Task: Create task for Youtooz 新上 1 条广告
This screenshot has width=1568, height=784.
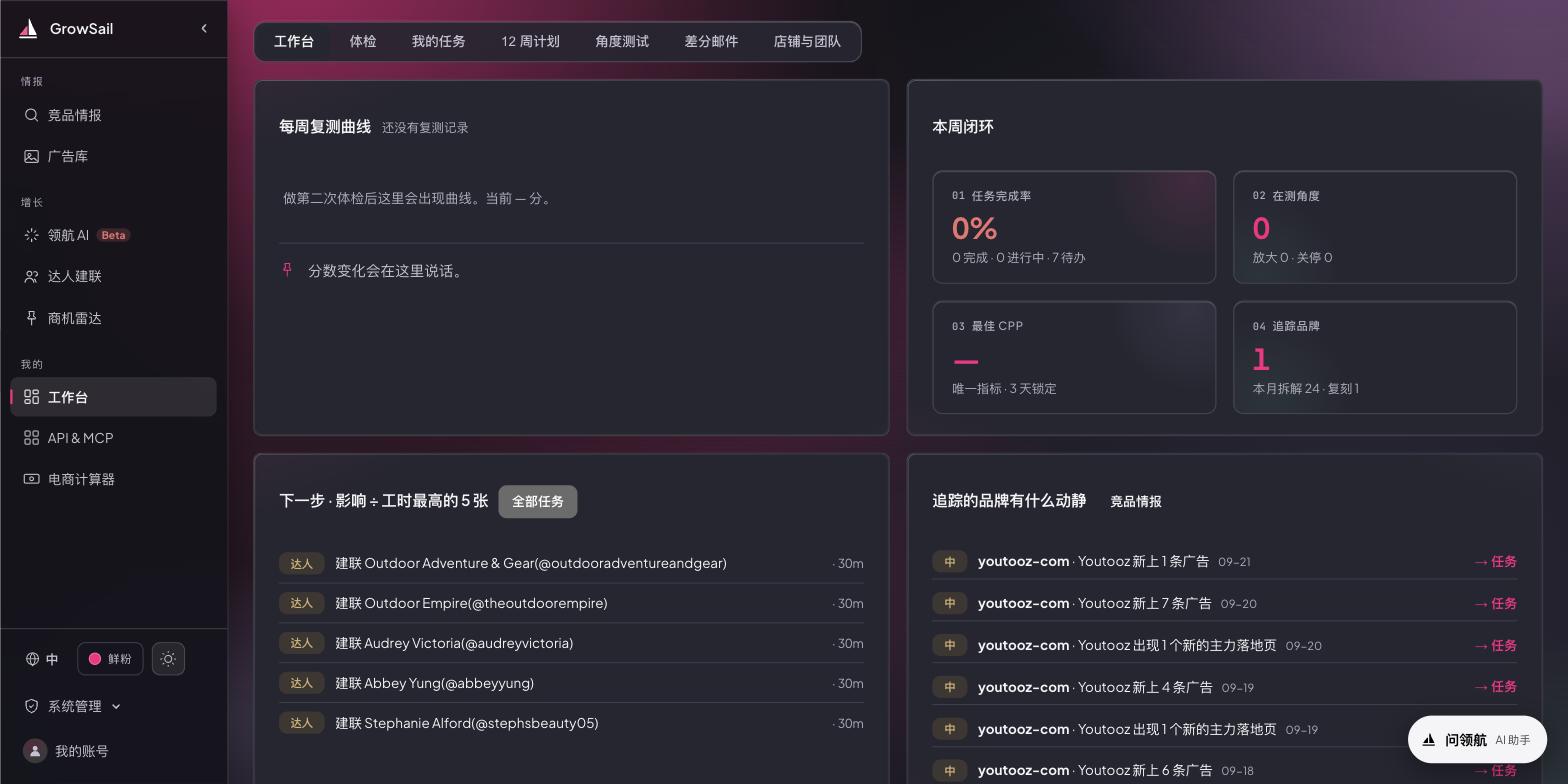Action: click(x=1496, y=562)
